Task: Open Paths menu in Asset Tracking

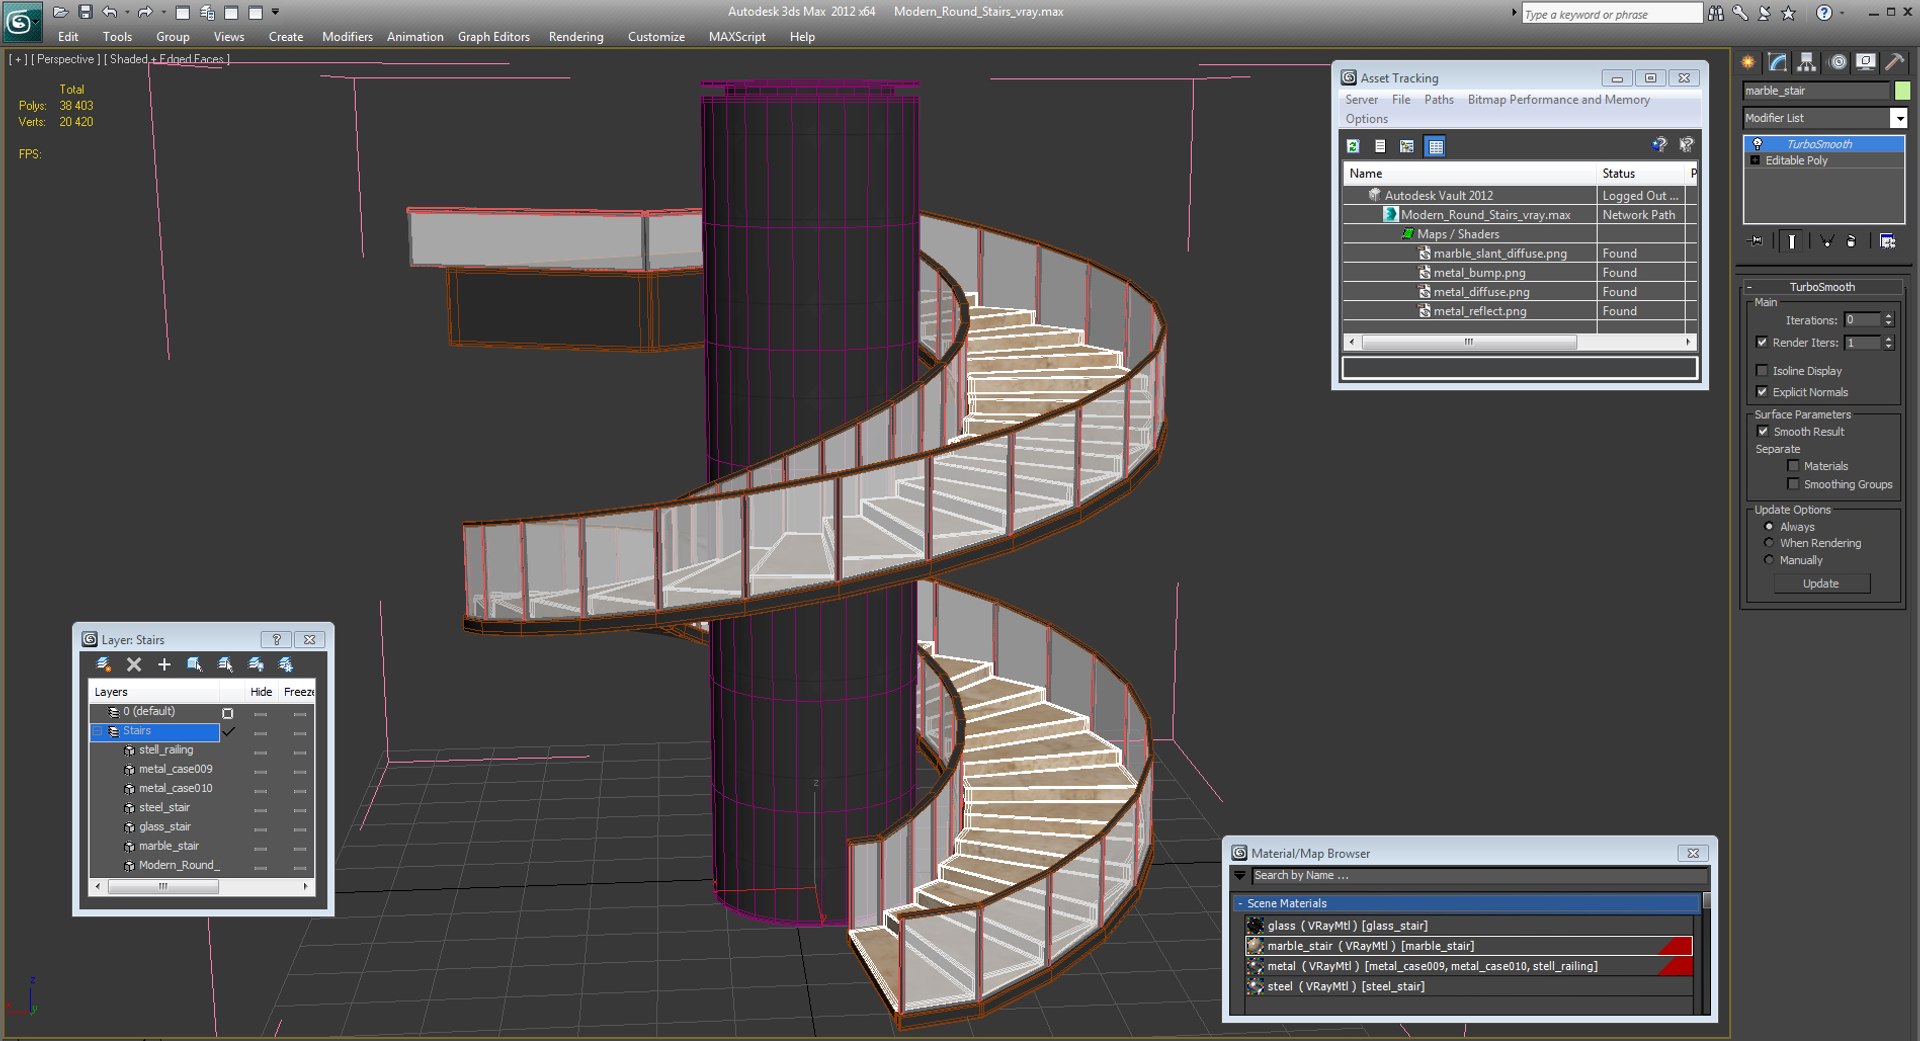Action: pos(1438,100)
